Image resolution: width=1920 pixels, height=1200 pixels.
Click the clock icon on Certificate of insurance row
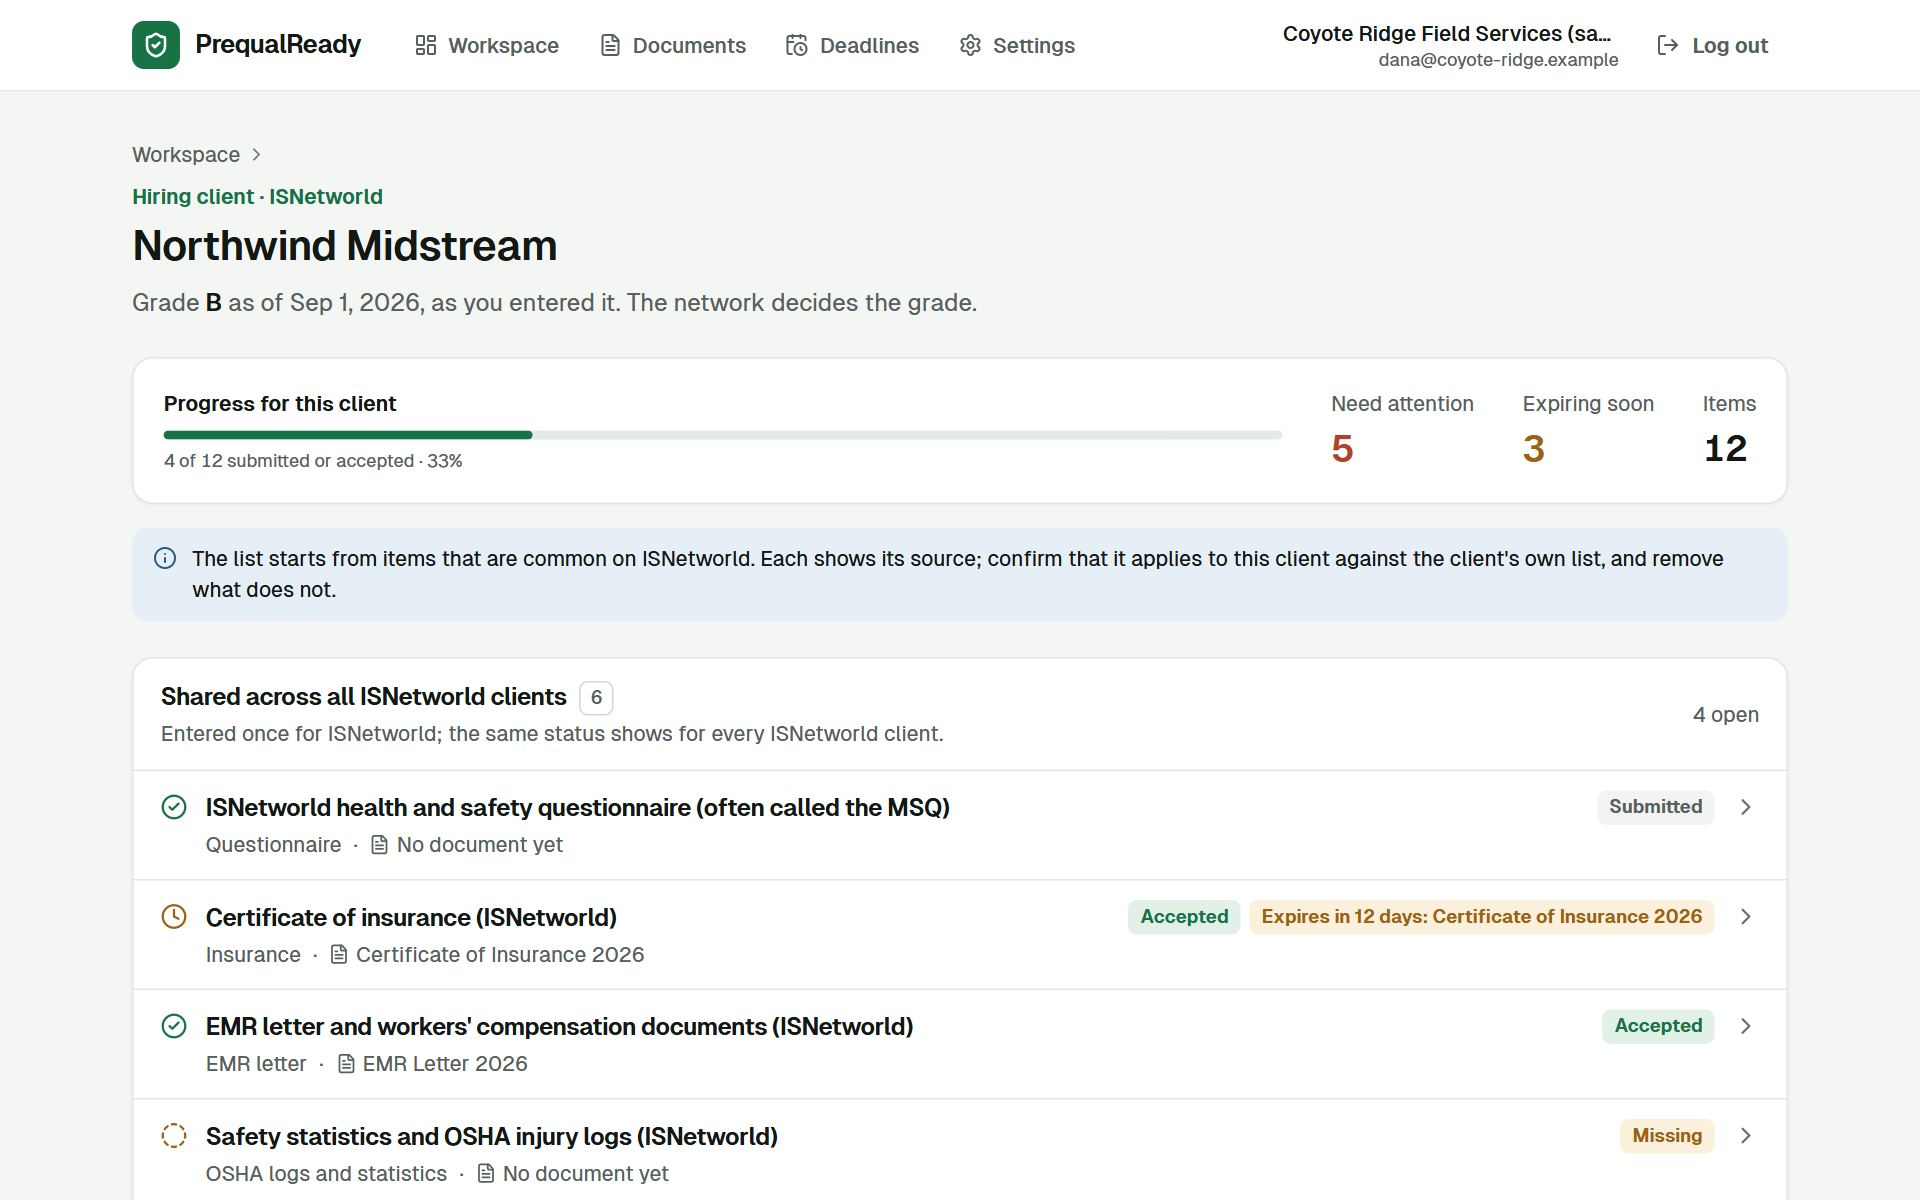pyautogui.click(x=174, y=916)
